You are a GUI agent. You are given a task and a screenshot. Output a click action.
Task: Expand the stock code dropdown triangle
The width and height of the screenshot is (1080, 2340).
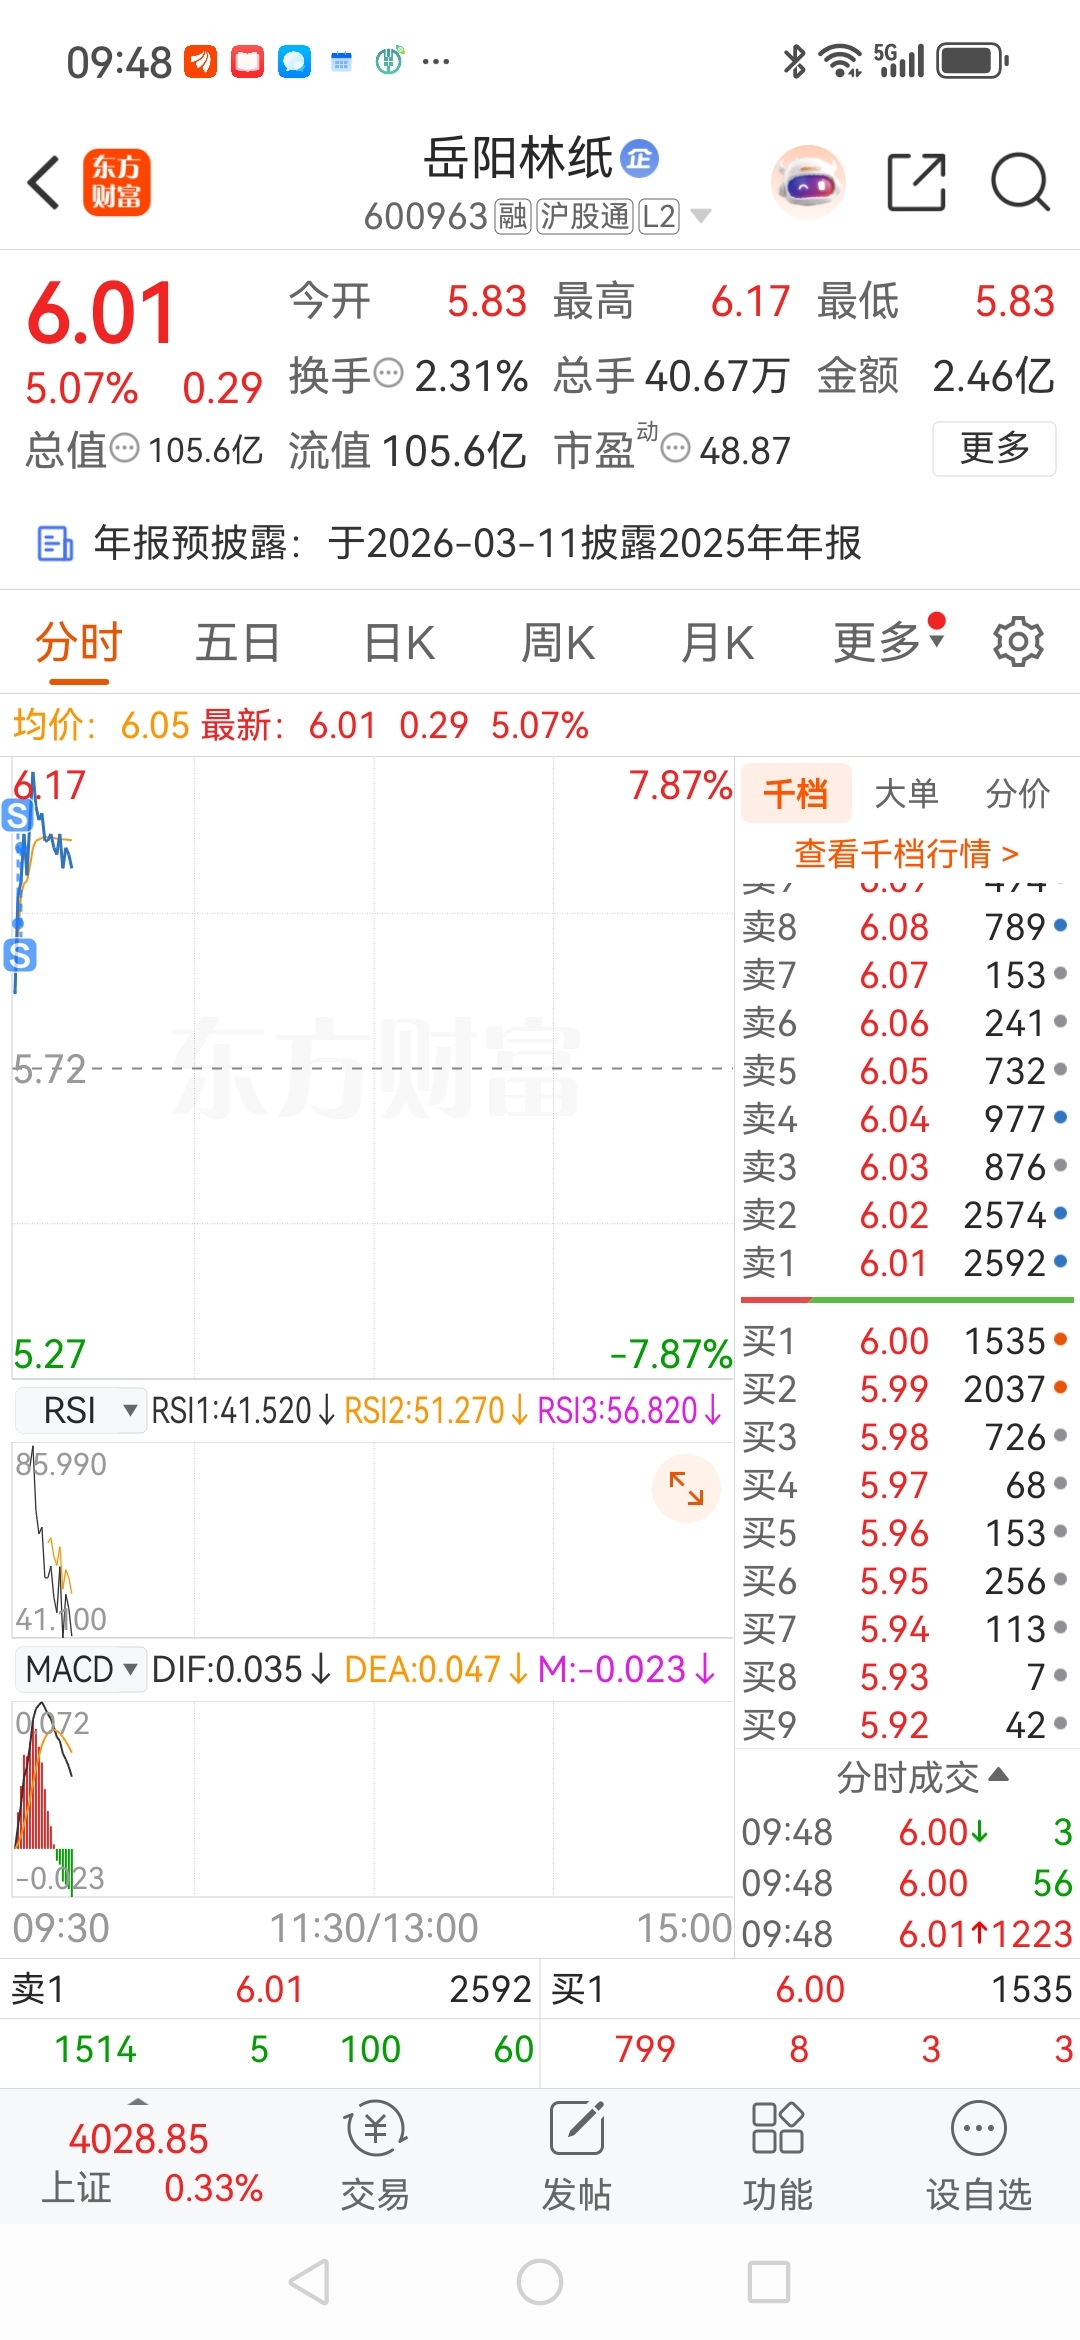click(x=701, y=216)
